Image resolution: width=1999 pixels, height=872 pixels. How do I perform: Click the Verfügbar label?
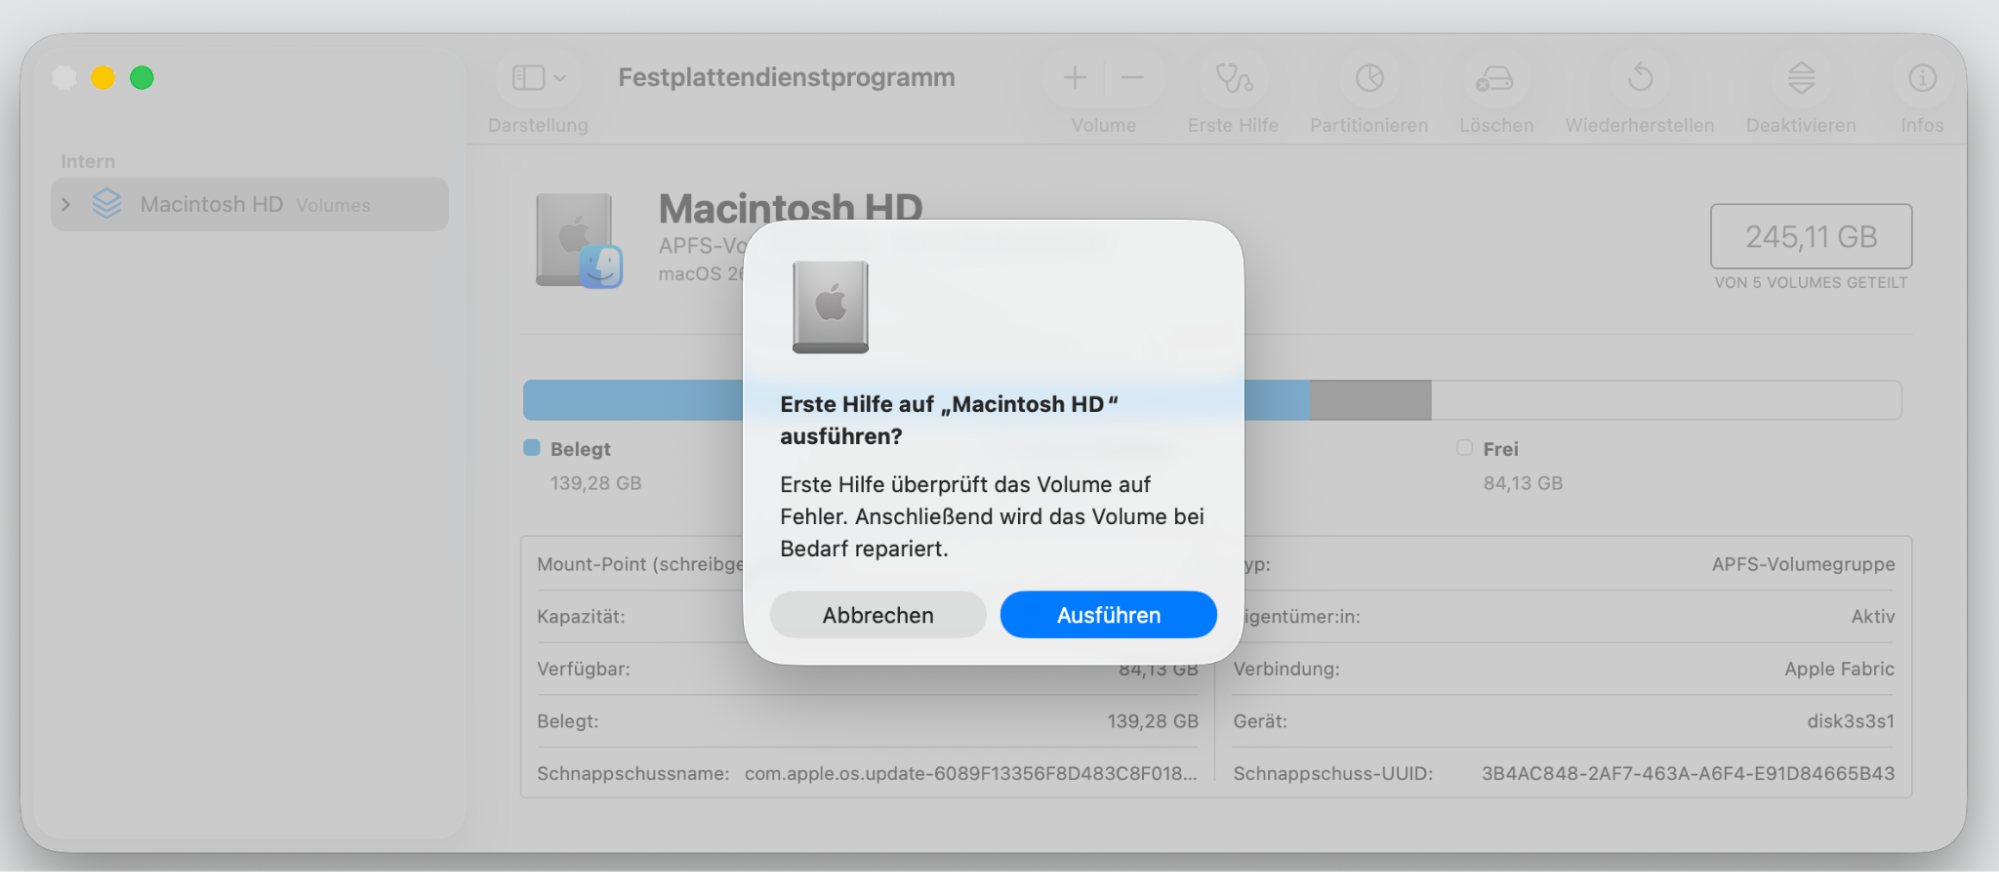click(583, 669)
